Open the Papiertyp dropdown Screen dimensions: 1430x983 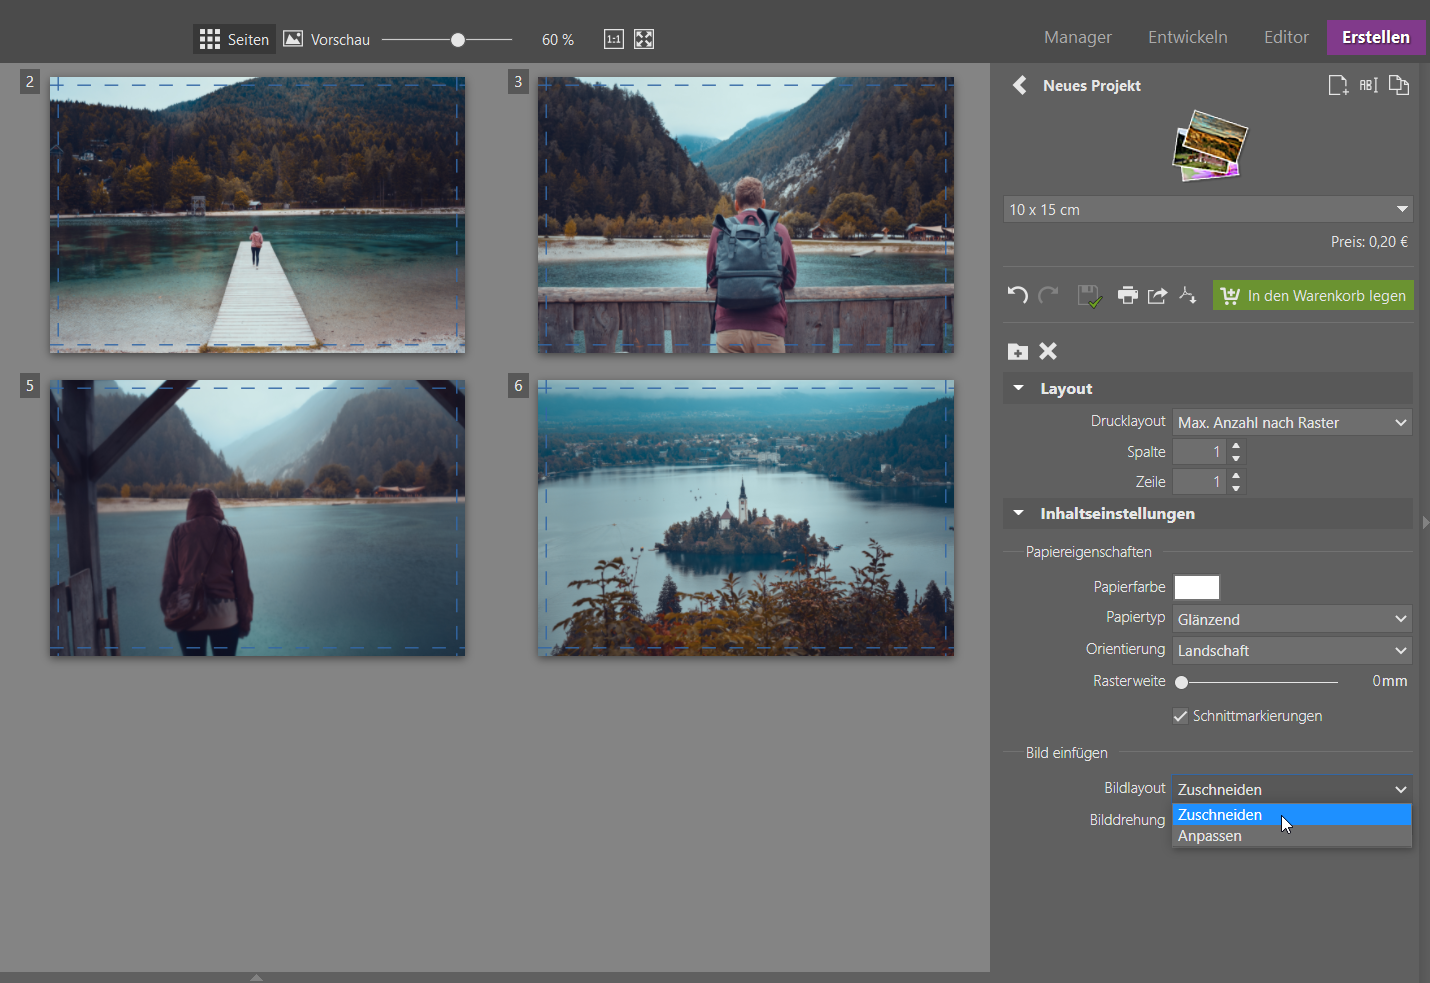pyautogui.click(x=1292, y=619)
